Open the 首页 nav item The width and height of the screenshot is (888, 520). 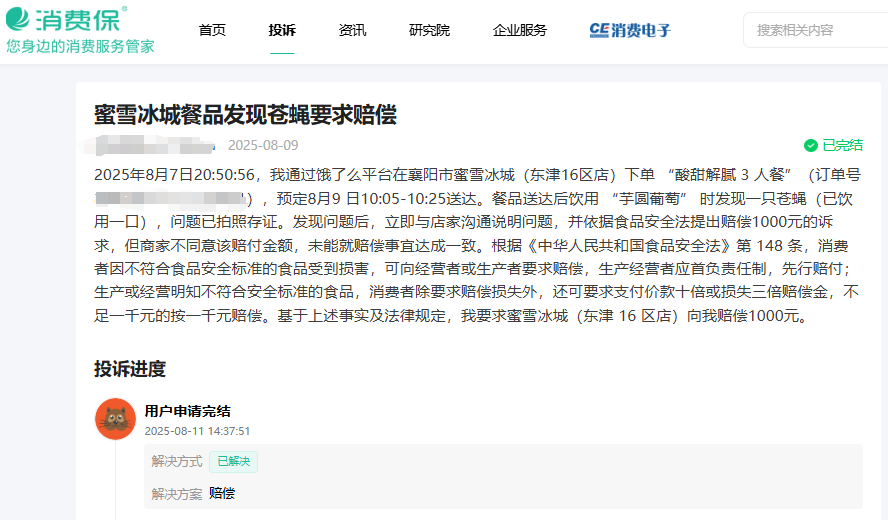[x=212, y=30]
